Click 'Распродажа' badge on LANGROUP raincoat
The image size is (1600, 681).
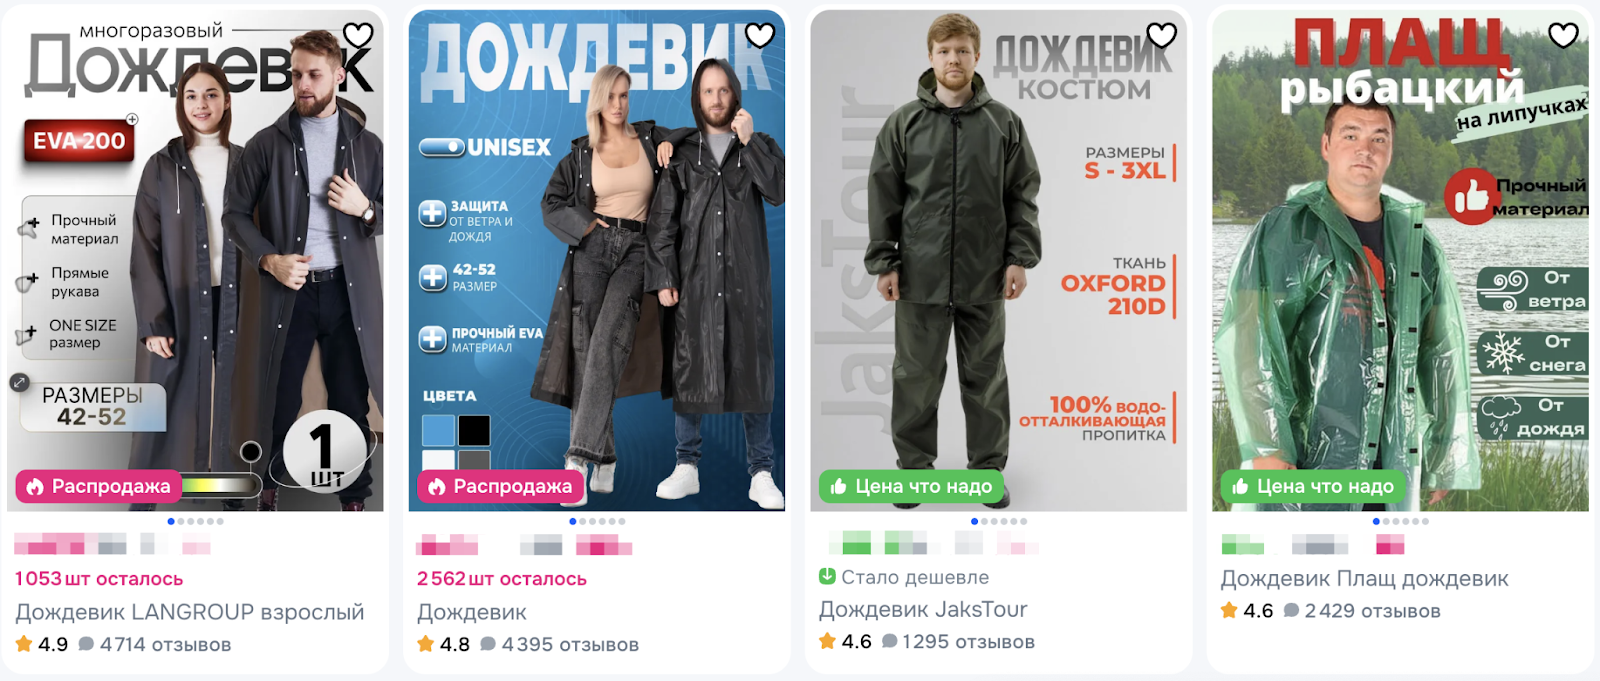[99, 486]
